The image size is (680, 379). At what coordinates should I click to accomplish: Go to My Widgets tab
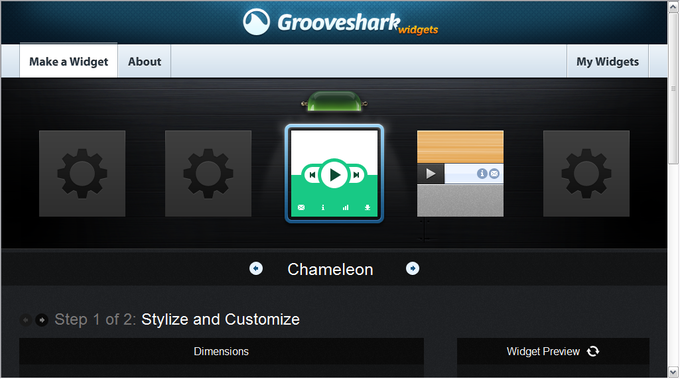coord(607,62)
